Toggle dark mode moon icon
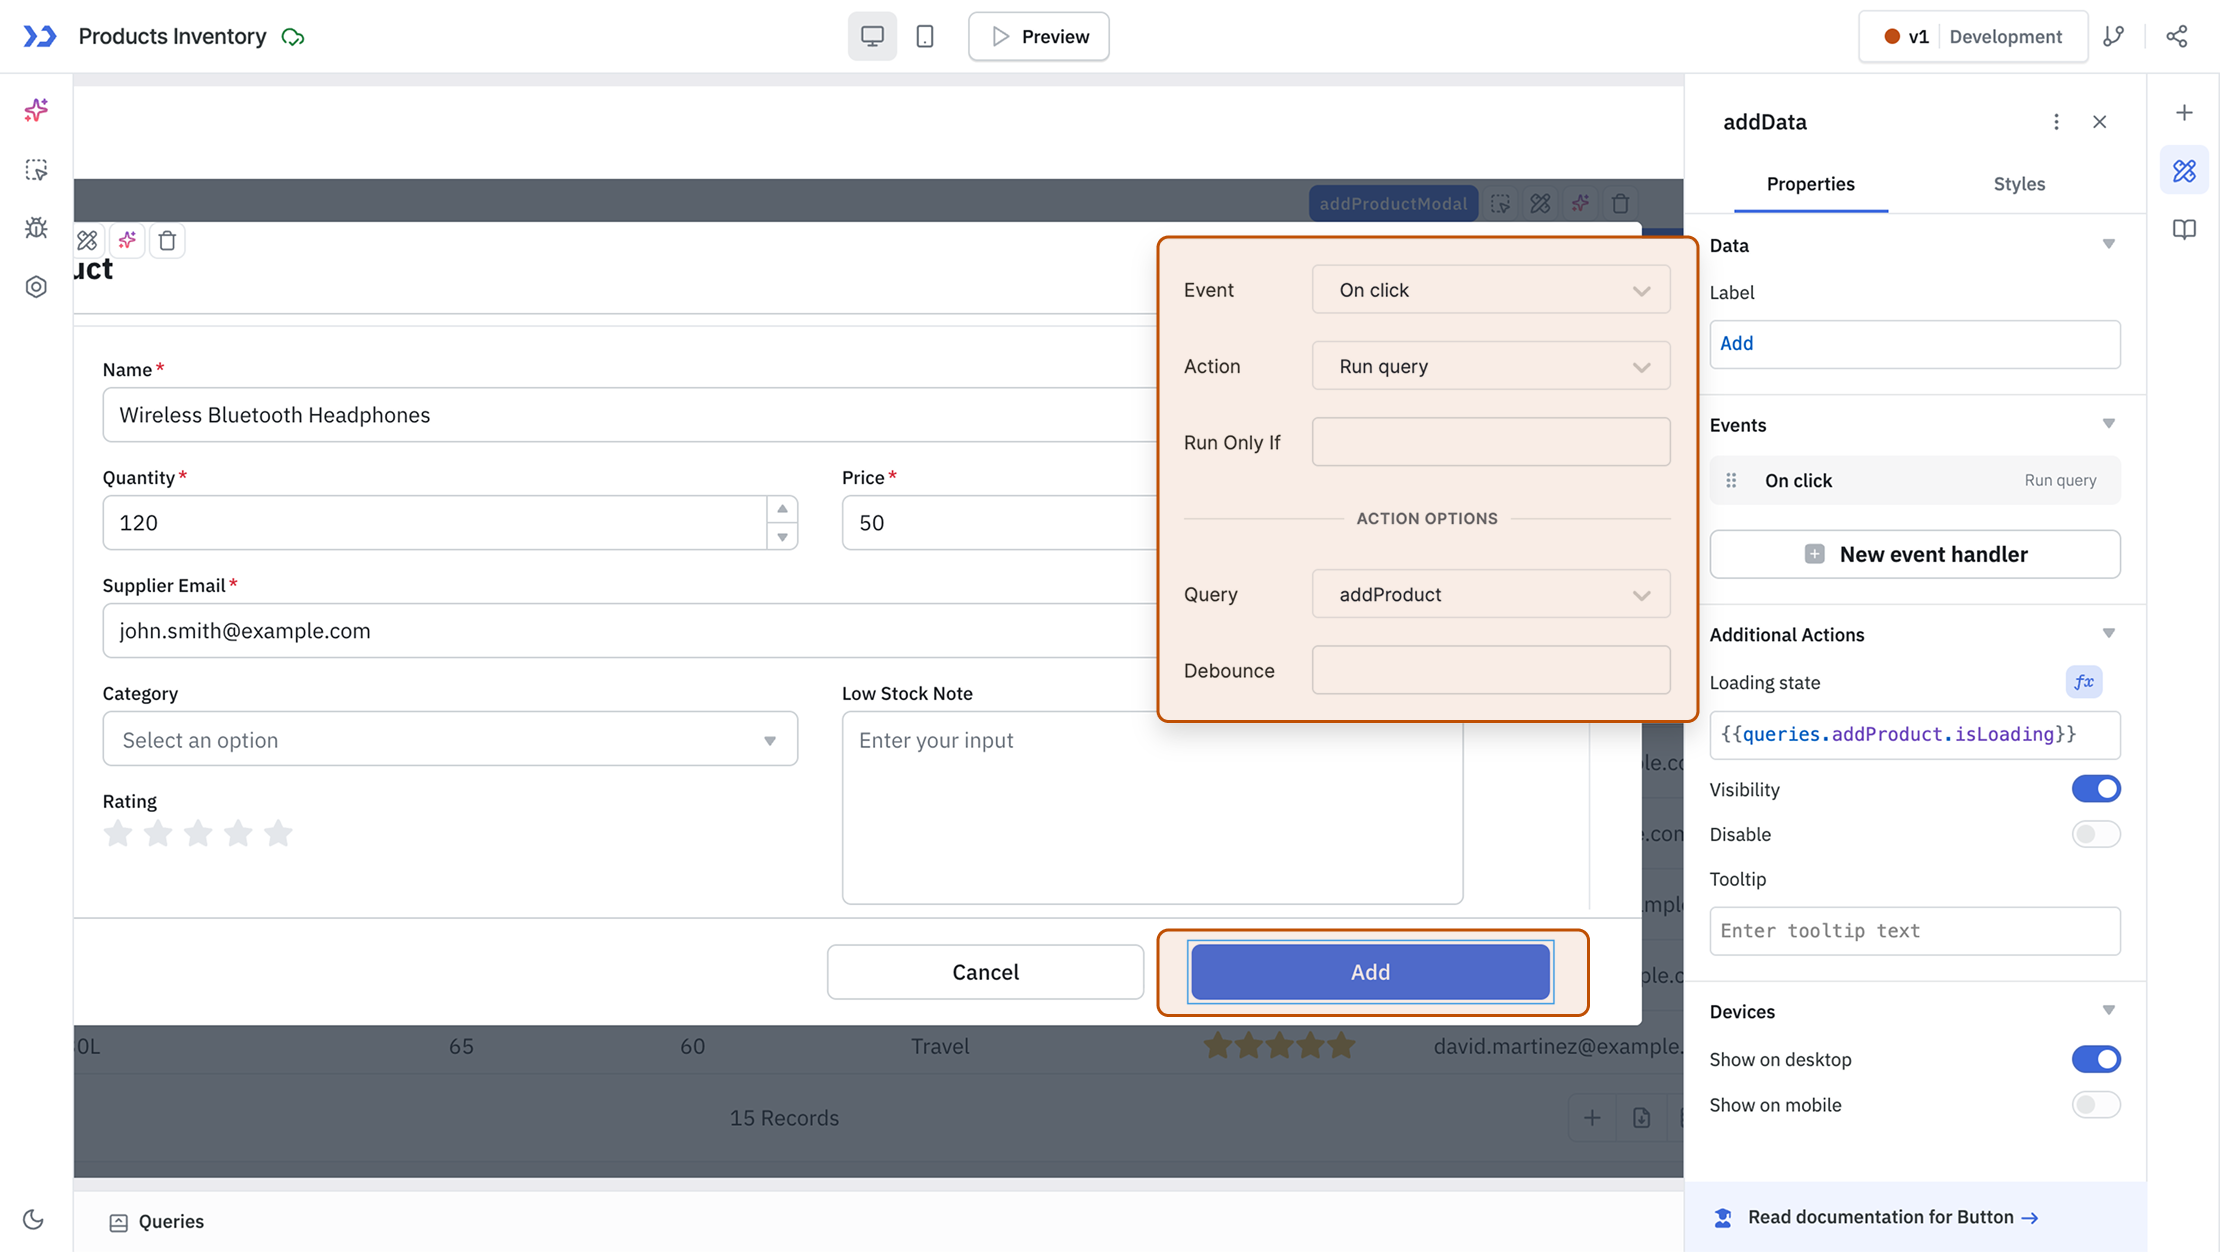 point(33,1219)
